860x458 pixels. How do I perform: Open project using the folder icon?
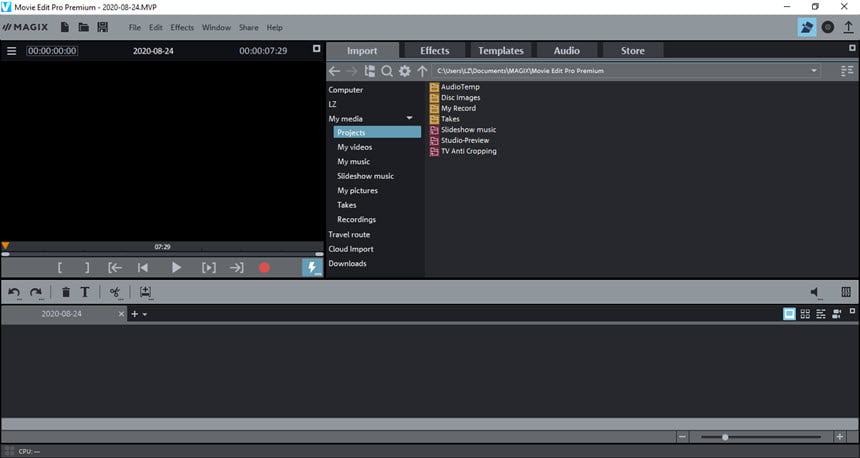[x=83, y=27]
